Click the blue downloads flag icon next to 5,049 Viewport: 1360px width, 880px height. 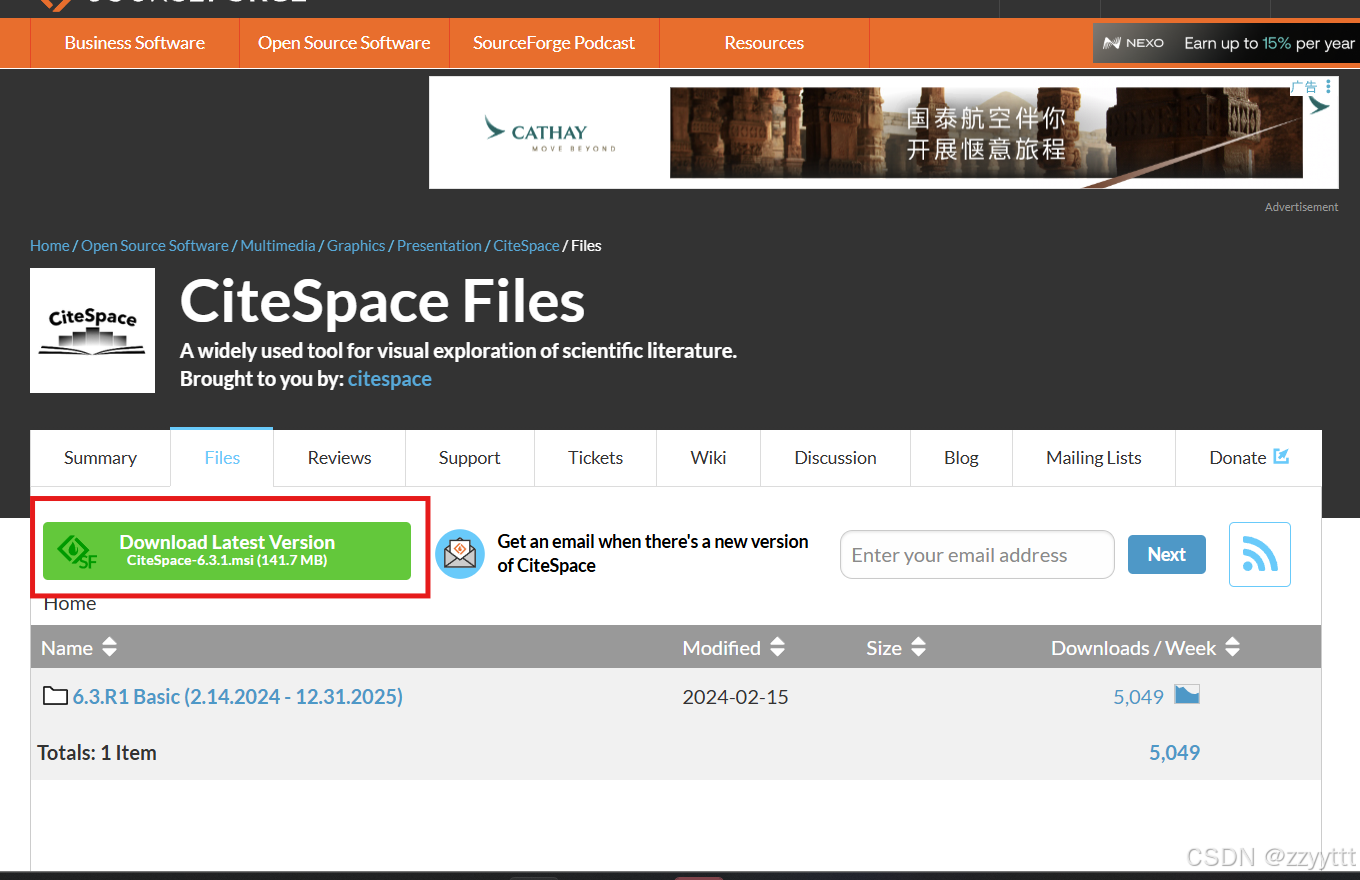point(1186,693)
